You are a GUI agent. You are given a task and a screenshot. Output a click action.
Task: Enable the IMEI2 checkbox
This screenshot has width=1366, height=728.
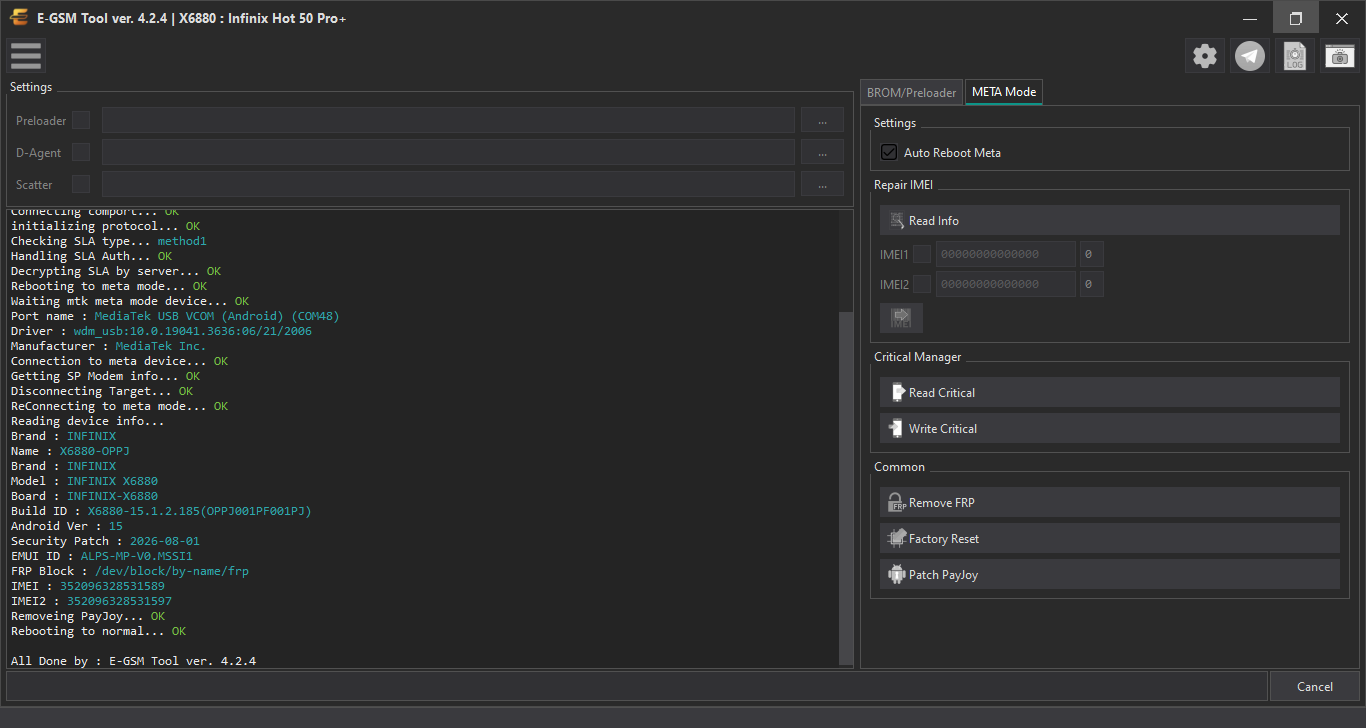922,284
